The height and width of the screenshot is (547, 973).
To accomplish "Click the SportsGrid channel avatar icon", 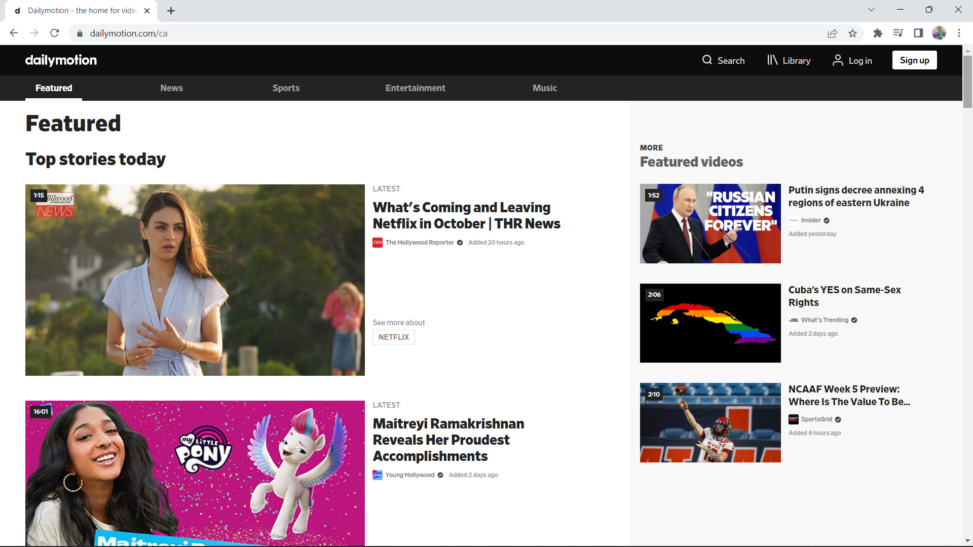I will [x=793, y=420].
